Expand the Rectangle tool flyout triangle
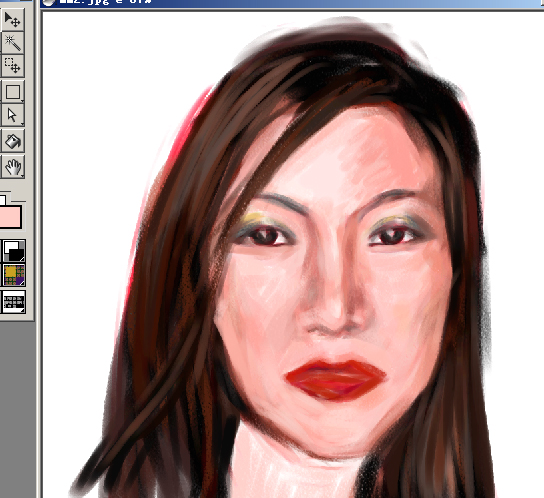Viewport: 544px width, 498px height. tap(23, 101)
